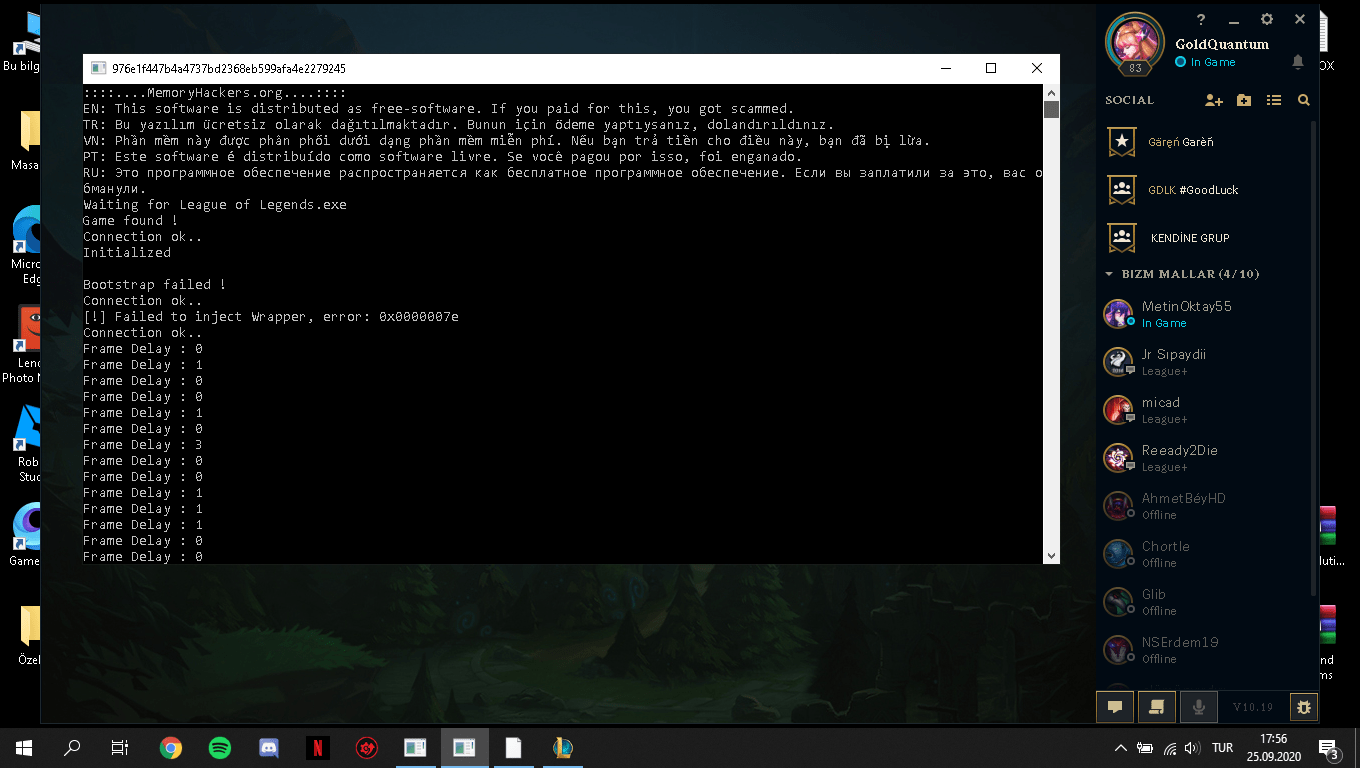Open the battery status tray icon
The image size is (1360, 768).
(1145, 748)
